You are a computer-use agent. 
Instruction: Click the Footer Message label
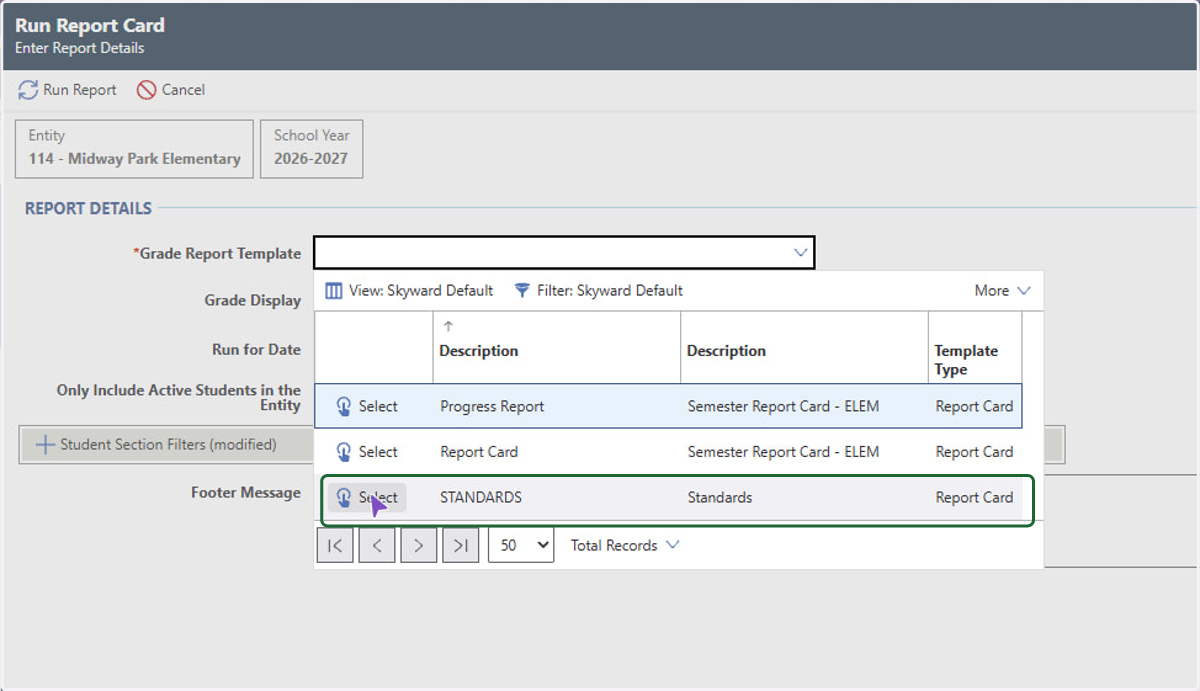click(x=246, y=492)
